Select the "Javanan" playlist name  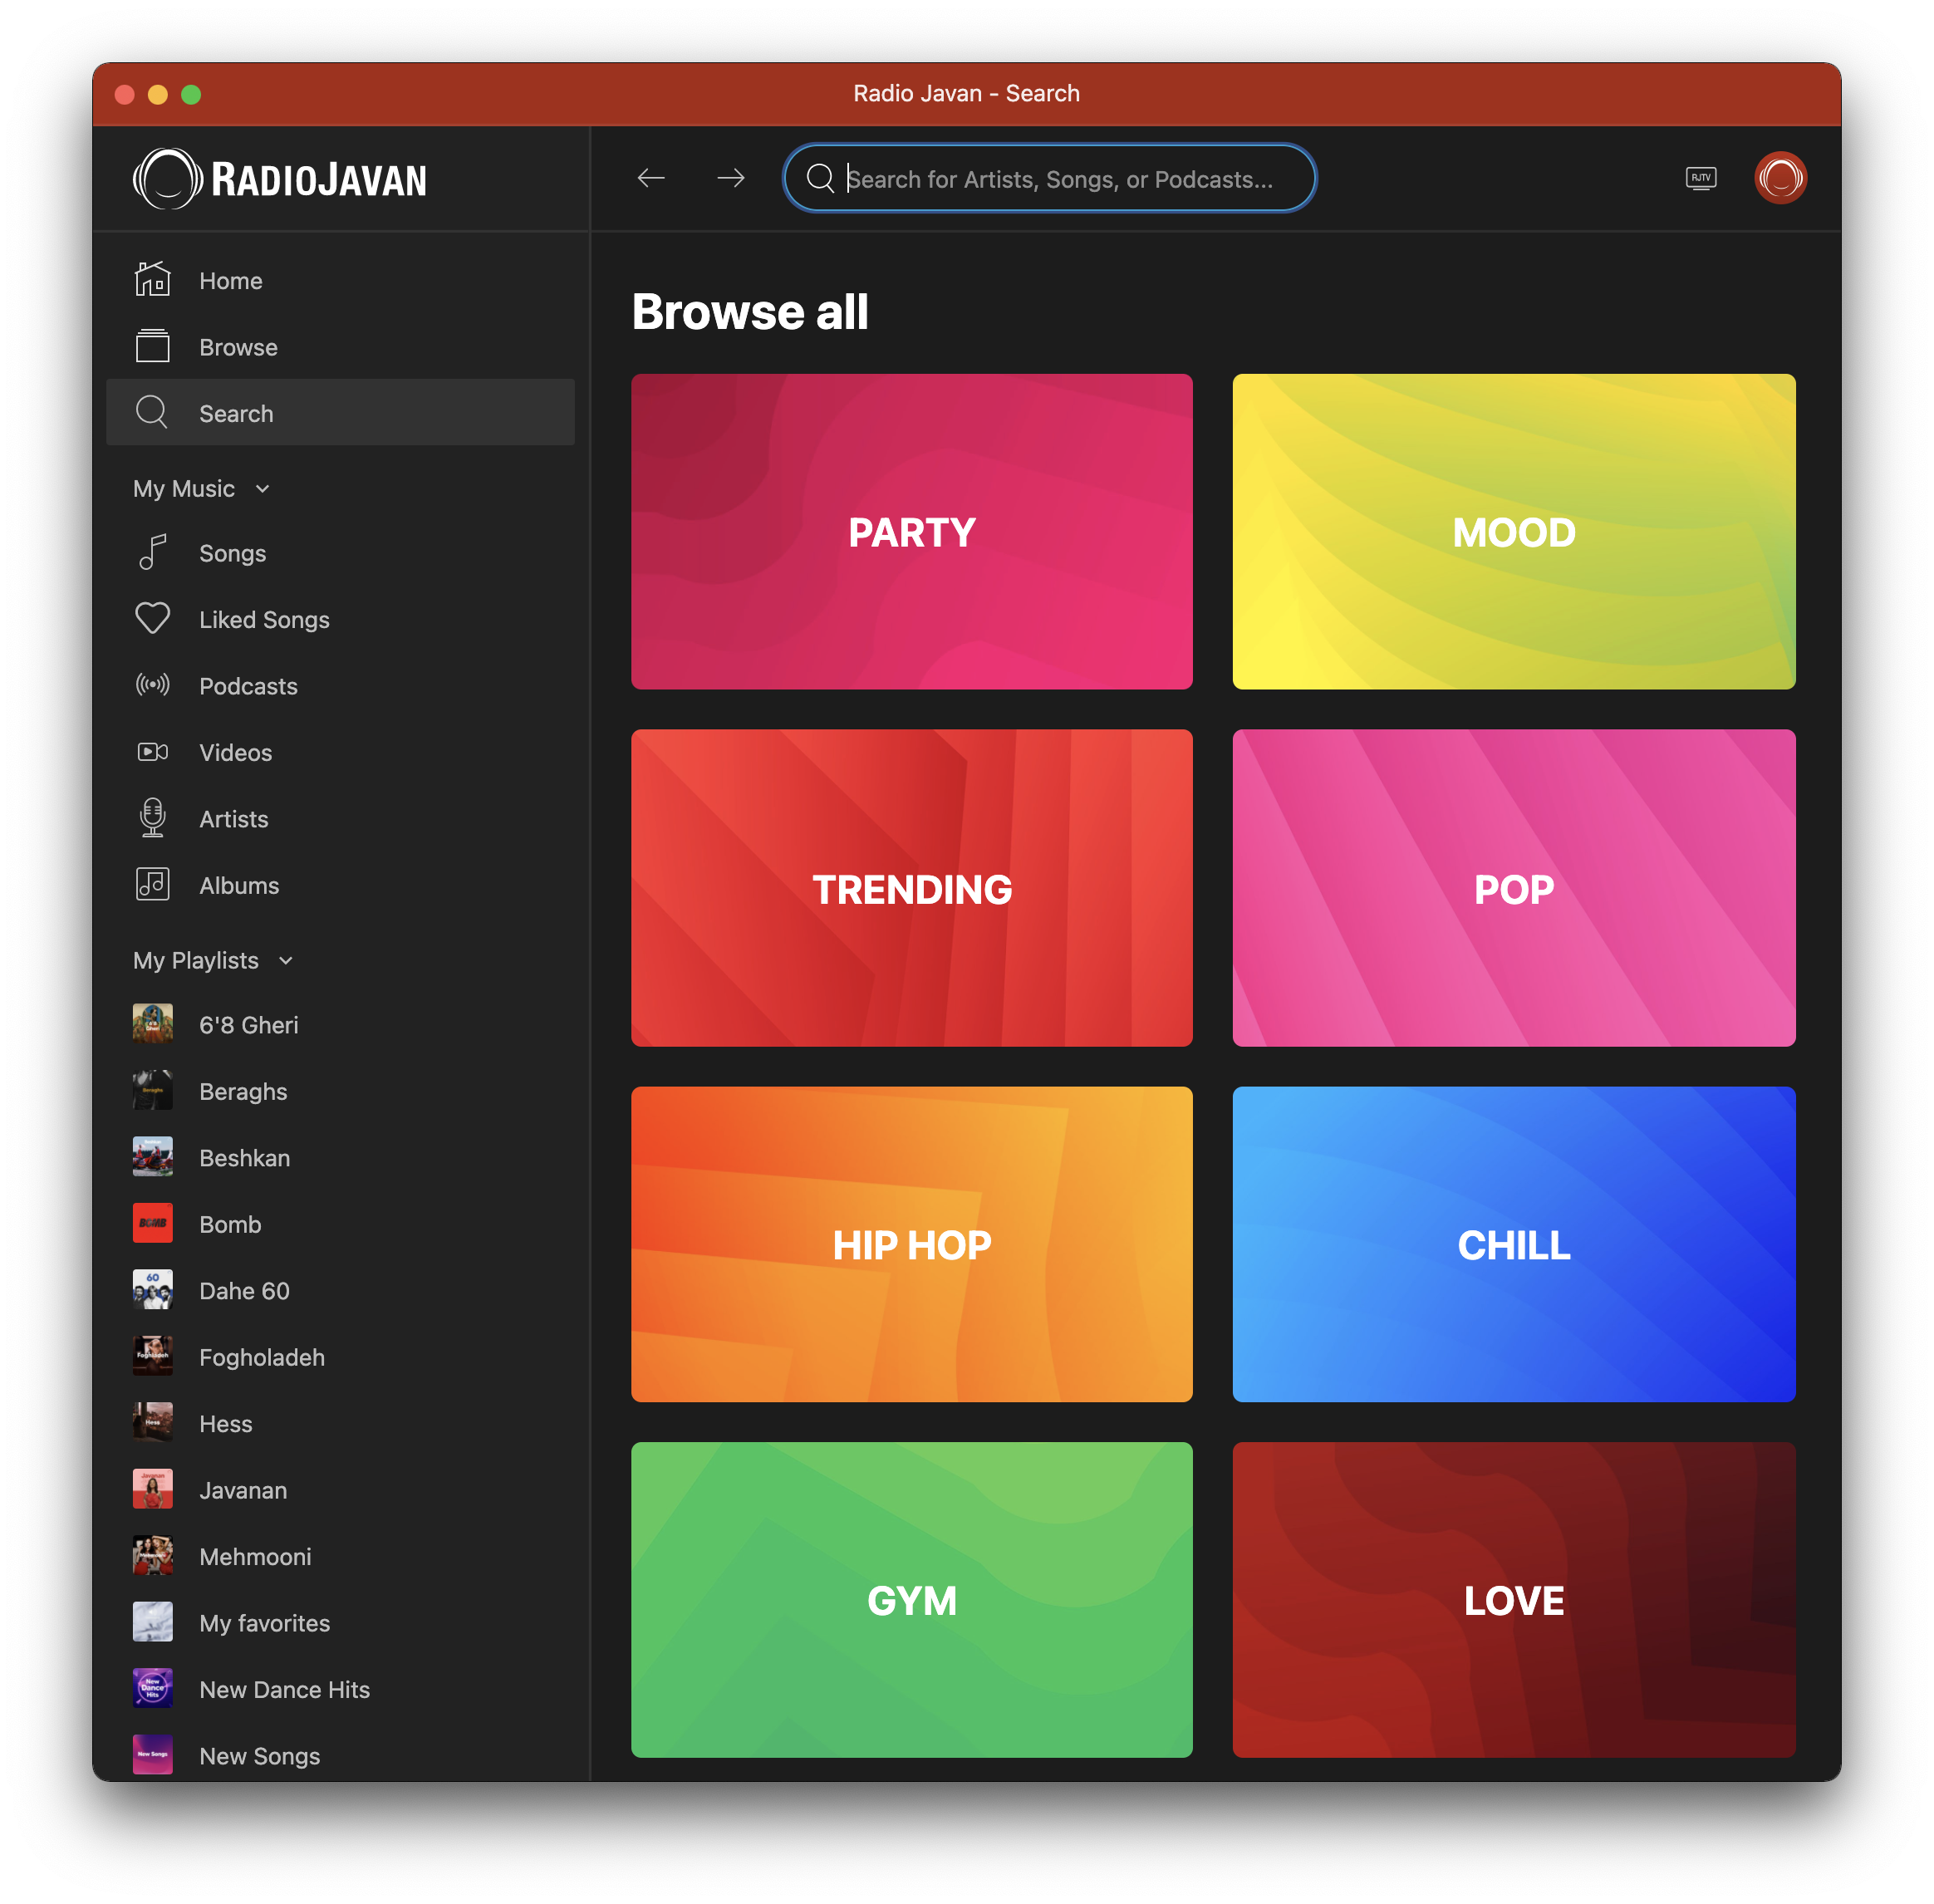(x=243, y=1490)
